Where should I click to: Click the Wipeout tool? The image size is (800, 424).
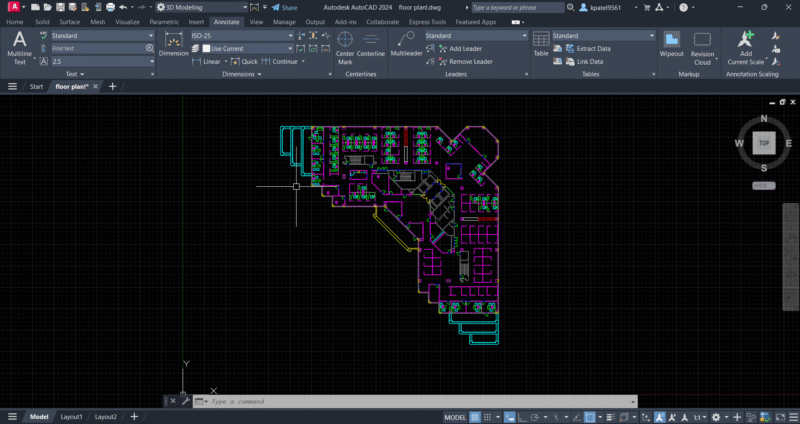pyautogui.click(x=671, y=44)
